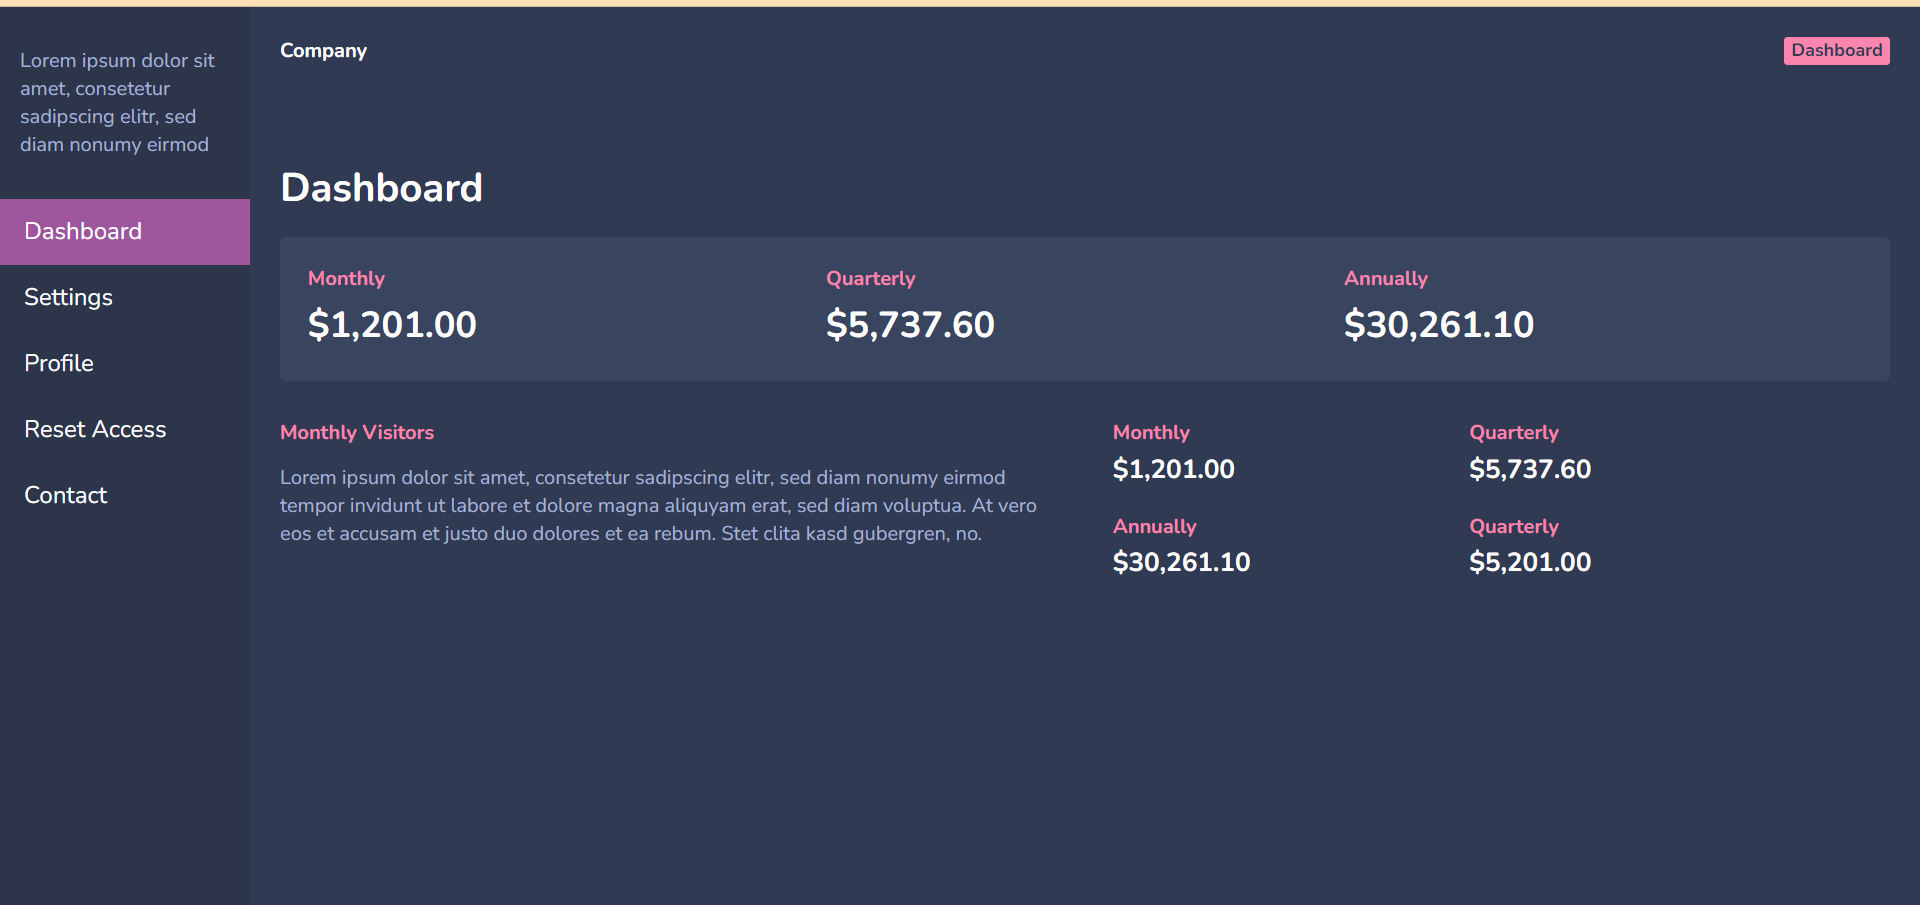Select the Annually value $30,261.10 in lower section
The image size is (1920, 905).
pos(1181,562)
